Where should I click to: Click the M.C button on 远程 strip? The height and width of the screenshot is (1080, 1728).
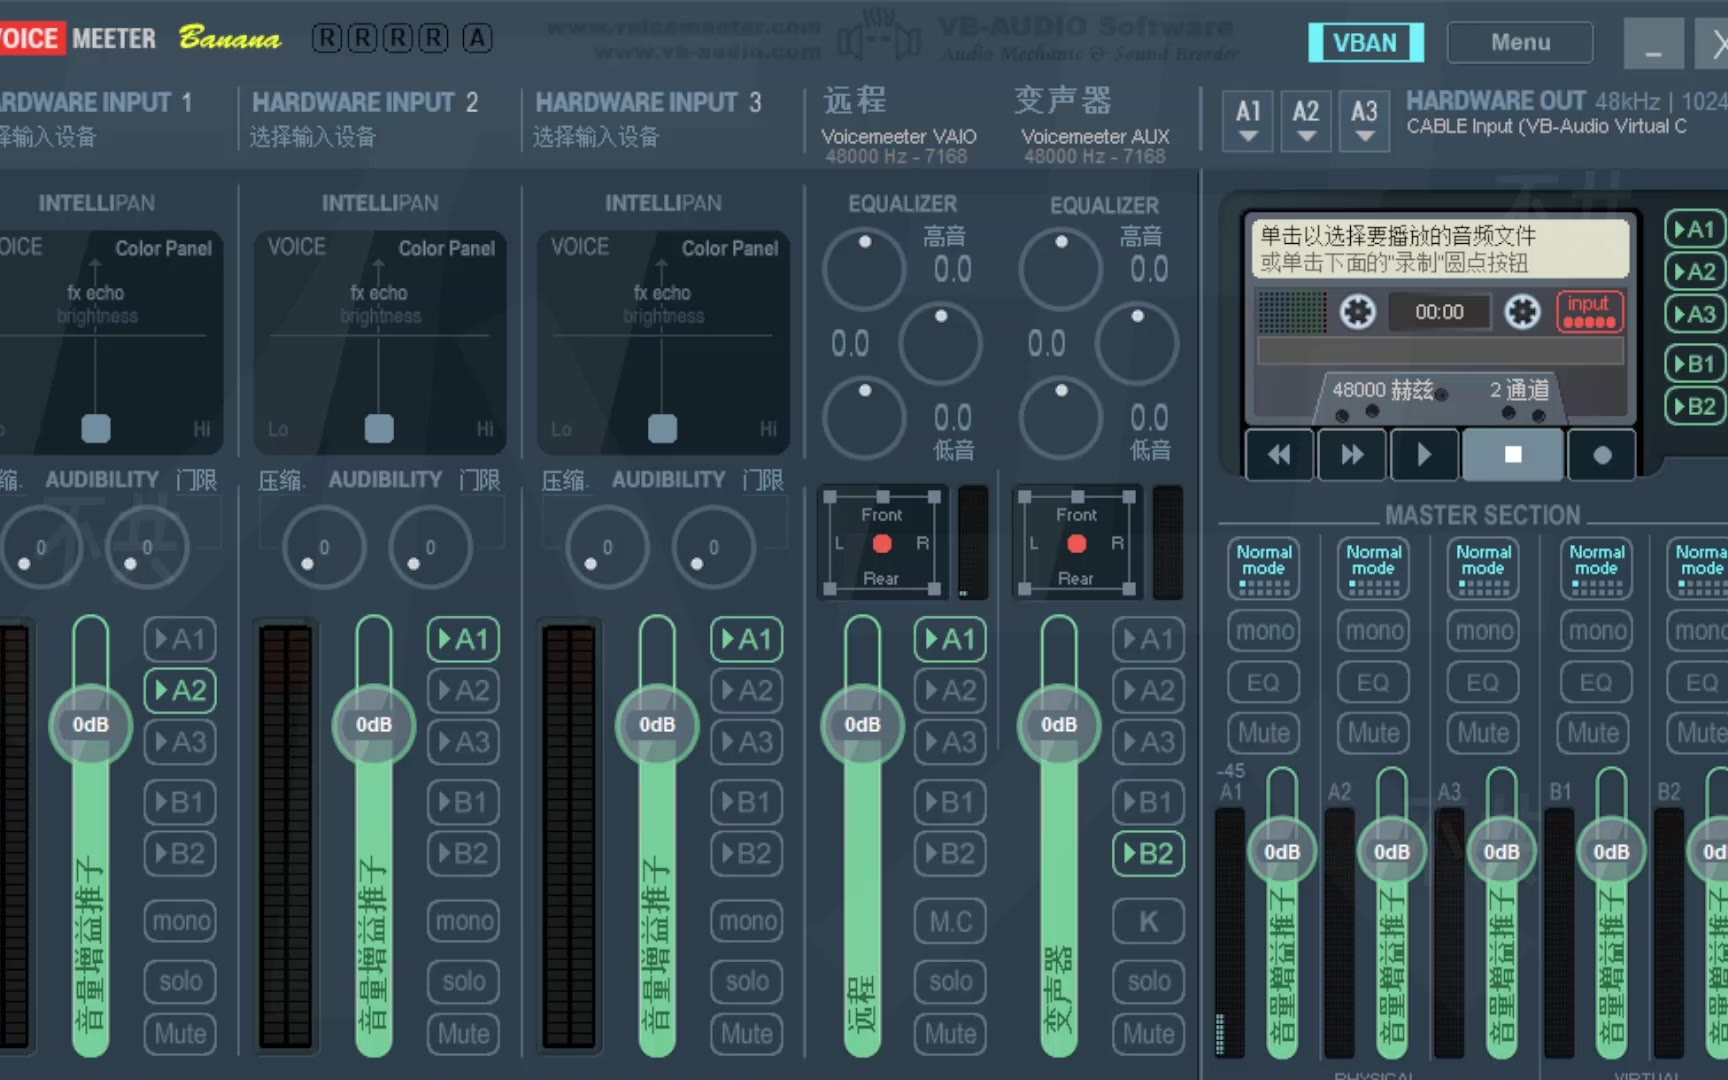950,921
